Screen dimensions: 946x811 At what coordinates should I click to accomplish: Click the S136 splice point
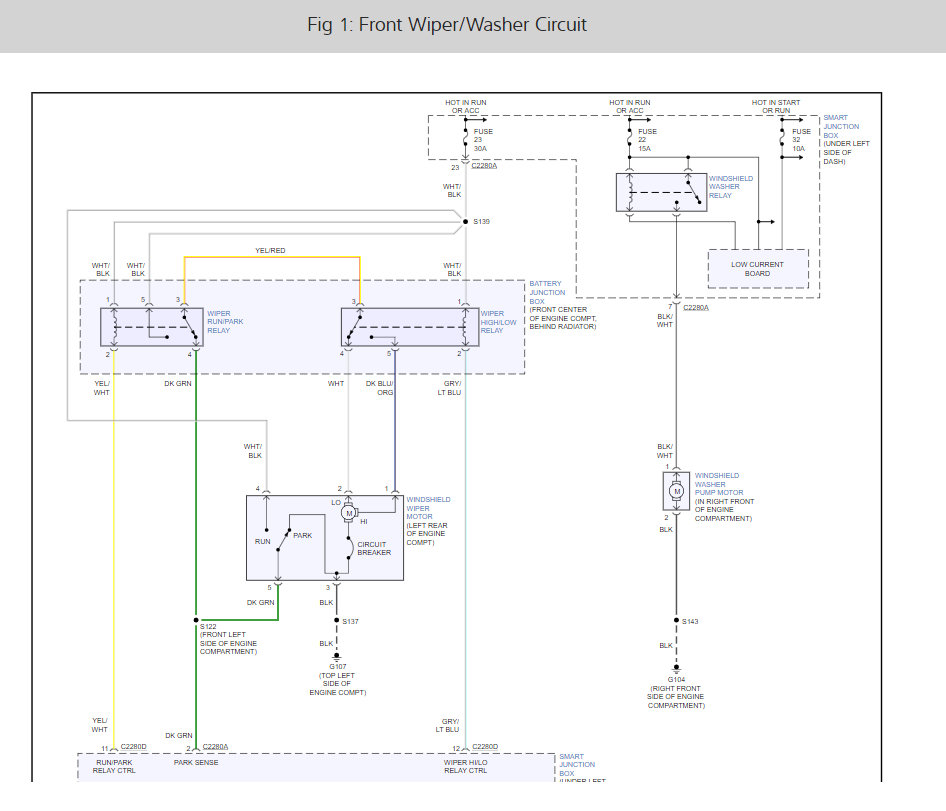(465, 221)
